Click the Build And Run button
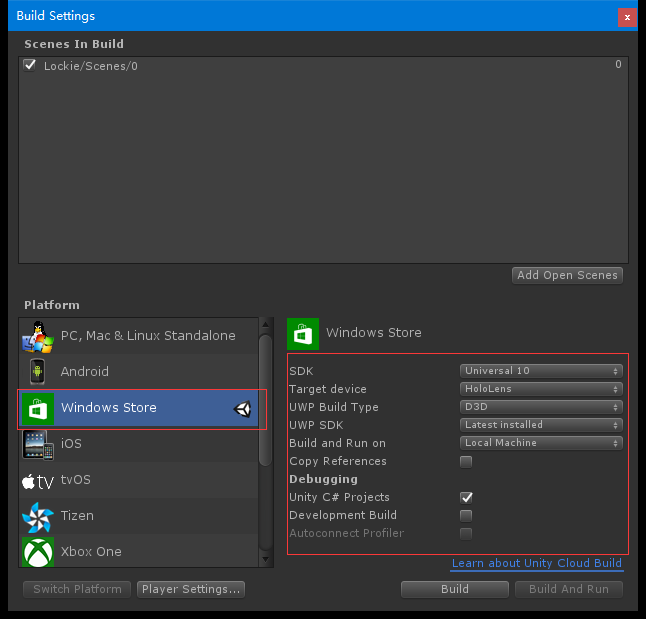This screenshot has height=619, width=646. pos(569,589)
